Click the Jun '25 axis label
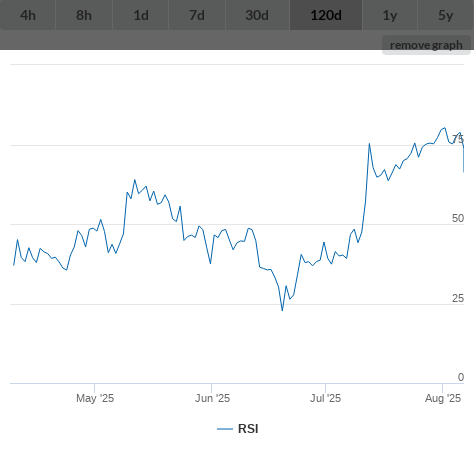 212,398
